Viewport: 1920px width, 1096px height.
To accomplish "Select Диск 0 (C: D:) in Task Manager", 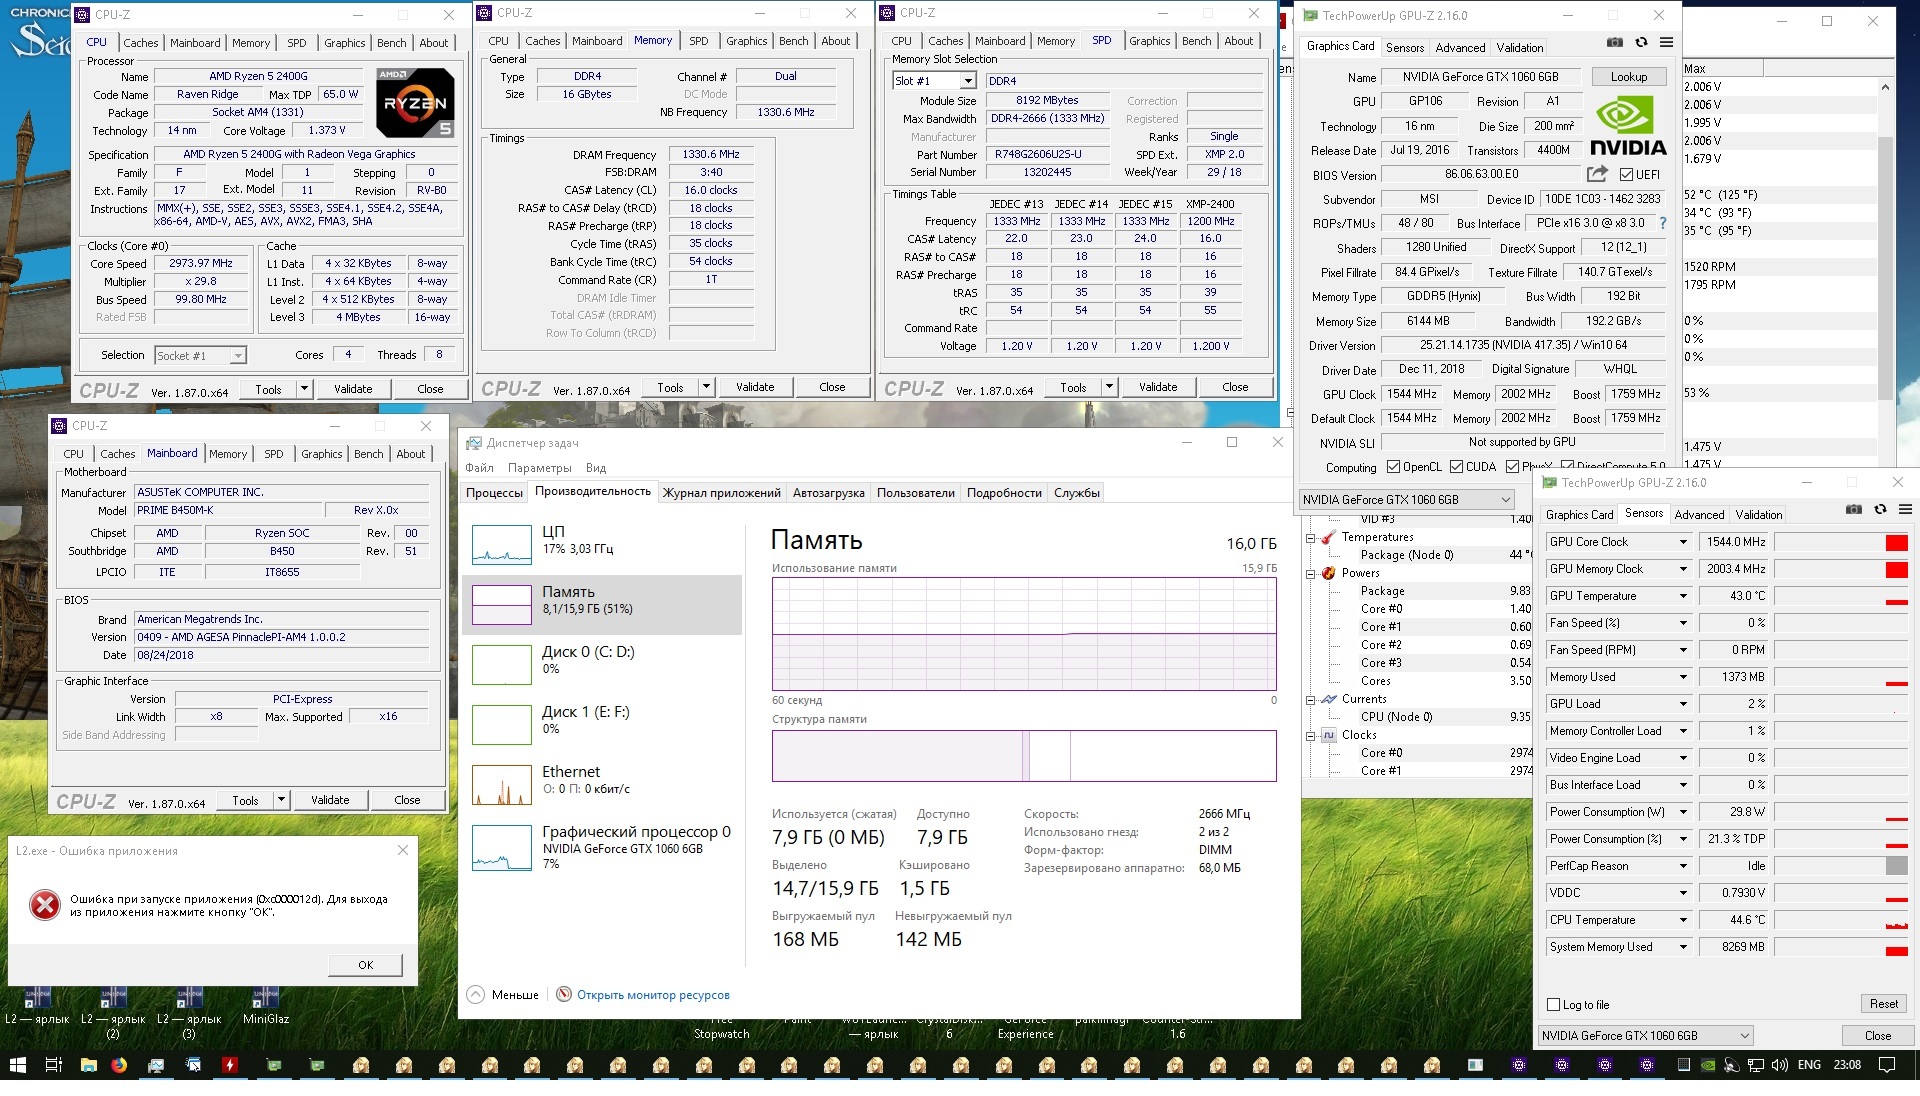I will 604,664.
